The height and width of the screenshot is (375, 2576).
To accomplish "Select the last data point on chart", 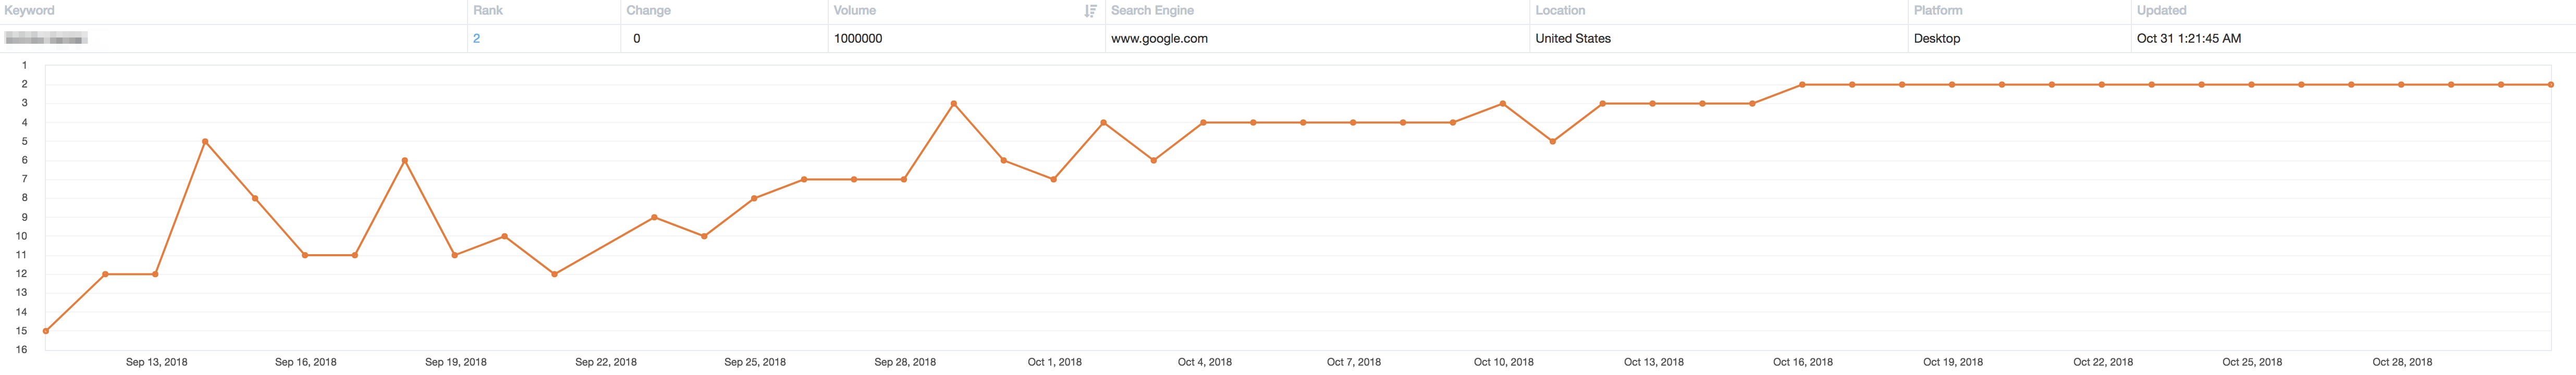I will click(x=2551, y=84).
